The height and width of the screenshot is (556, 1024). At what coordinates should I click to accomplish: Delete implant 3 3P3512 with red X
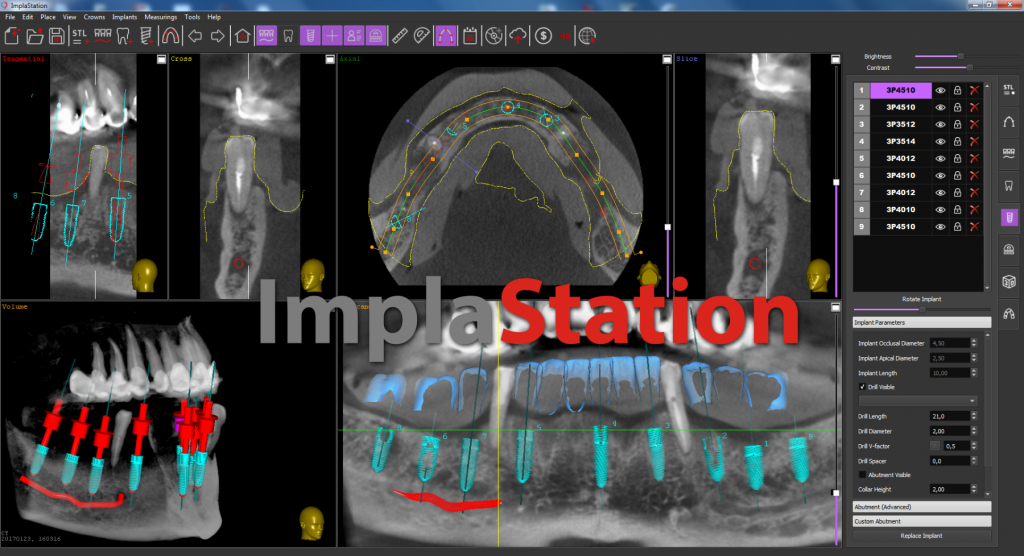[x=974, y=124]
